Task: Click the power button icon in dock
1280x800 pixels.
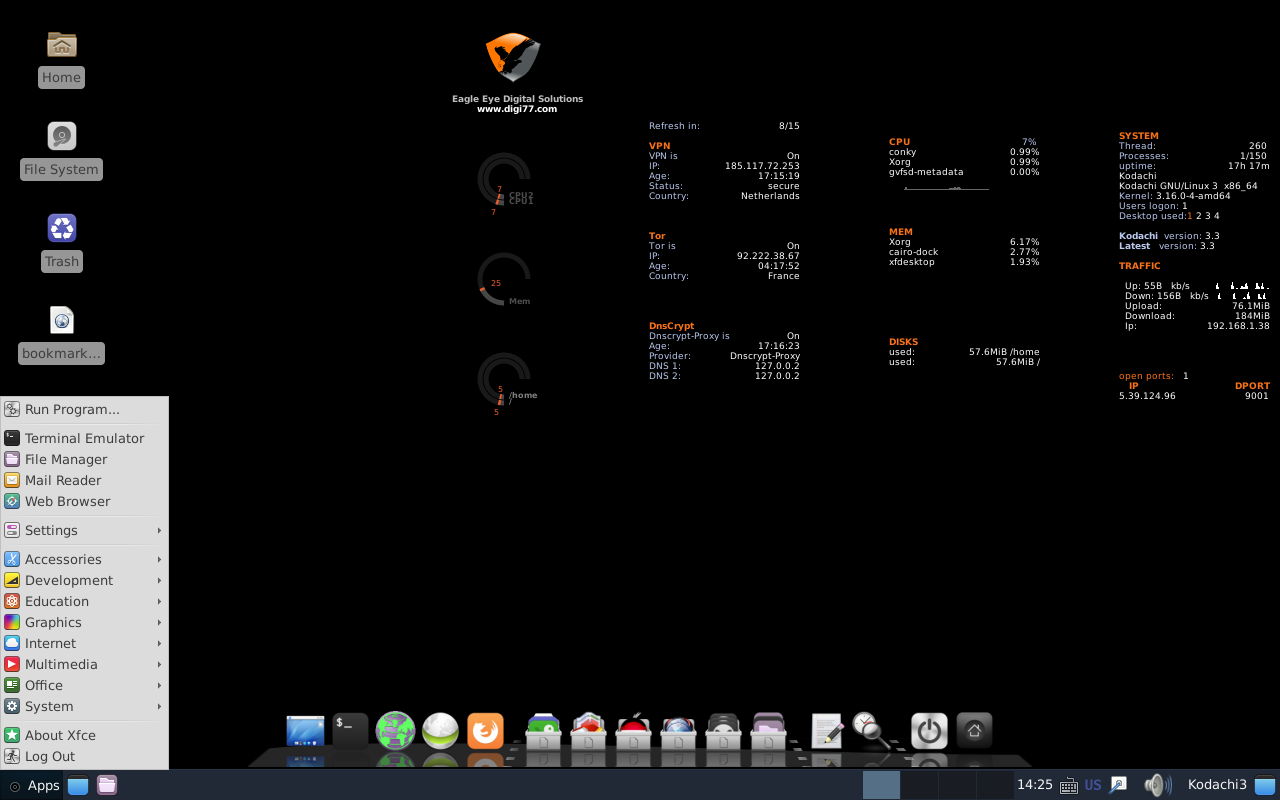Action: point(929,731)
